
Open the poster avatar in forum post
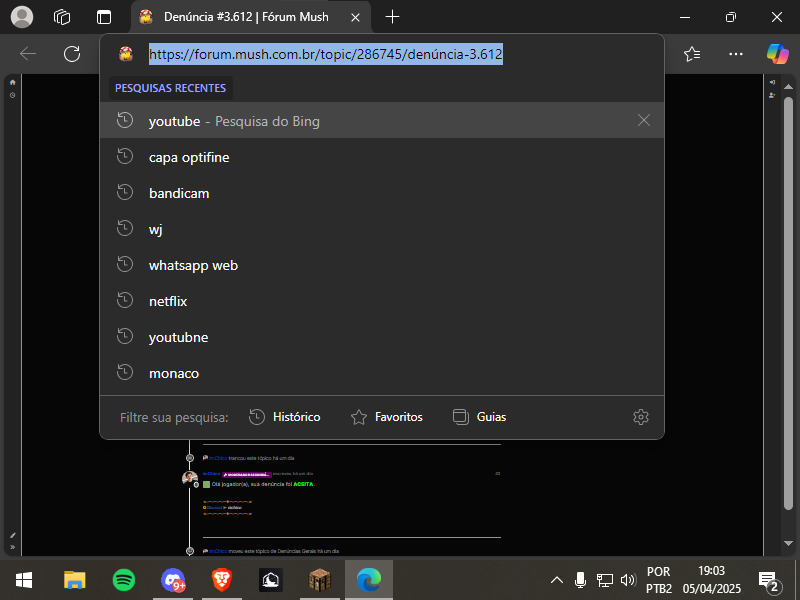click(x=190, y=478)
